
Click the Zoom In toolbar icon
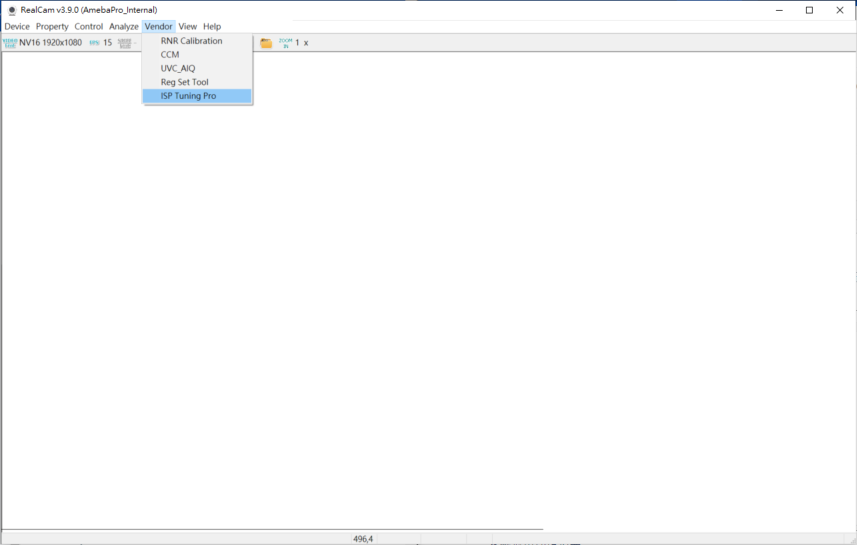[x=285, y=43]
